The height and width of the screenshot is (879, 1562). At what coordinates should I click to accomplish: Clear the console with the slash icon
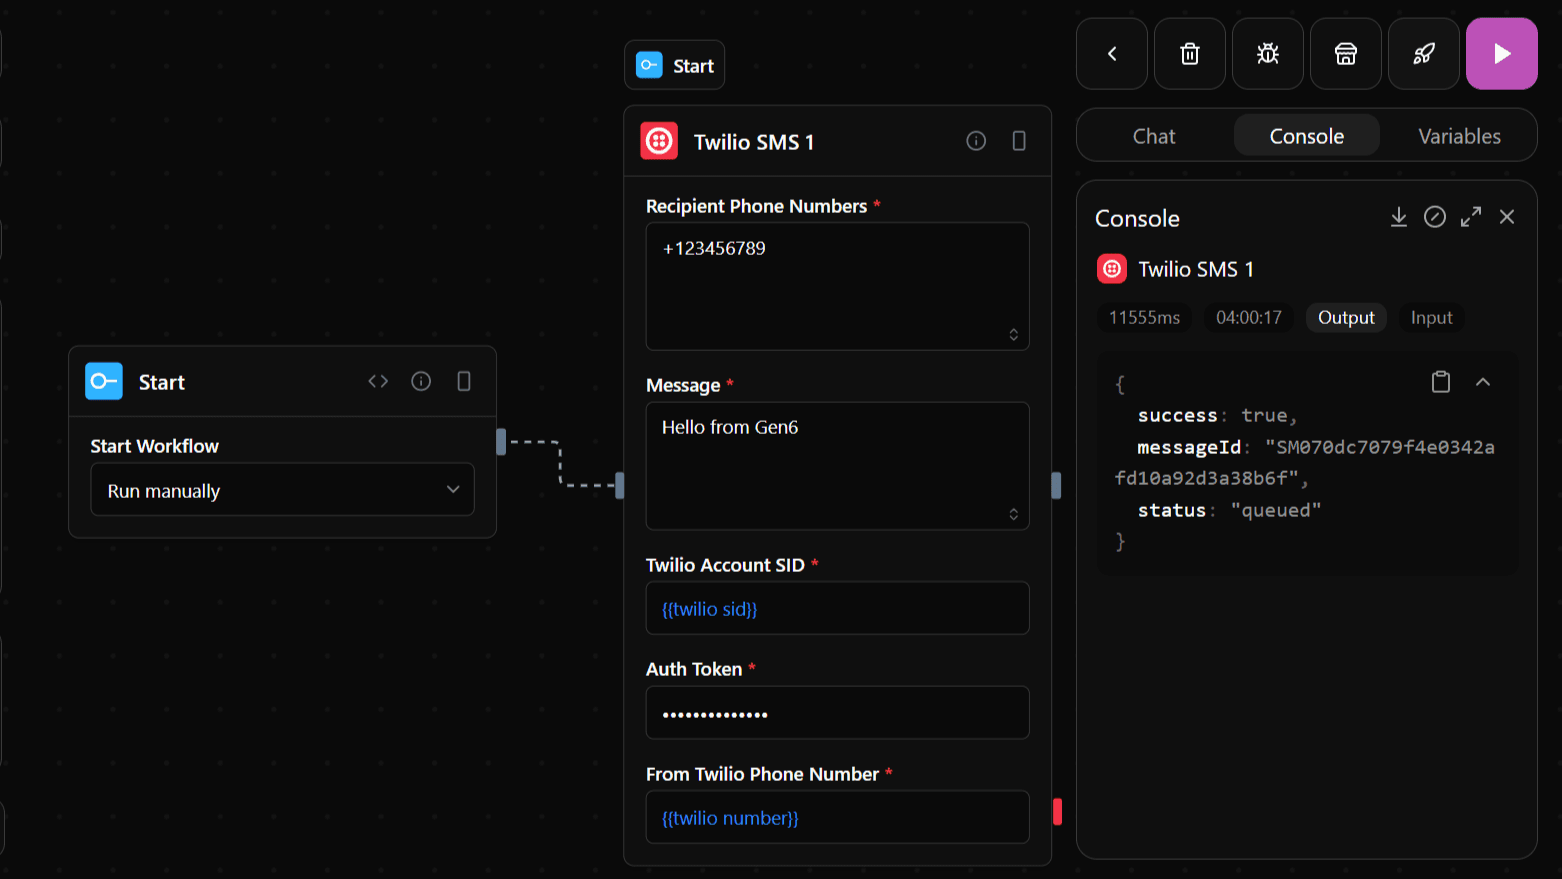pyautogui.click(x=1434, y=216)
